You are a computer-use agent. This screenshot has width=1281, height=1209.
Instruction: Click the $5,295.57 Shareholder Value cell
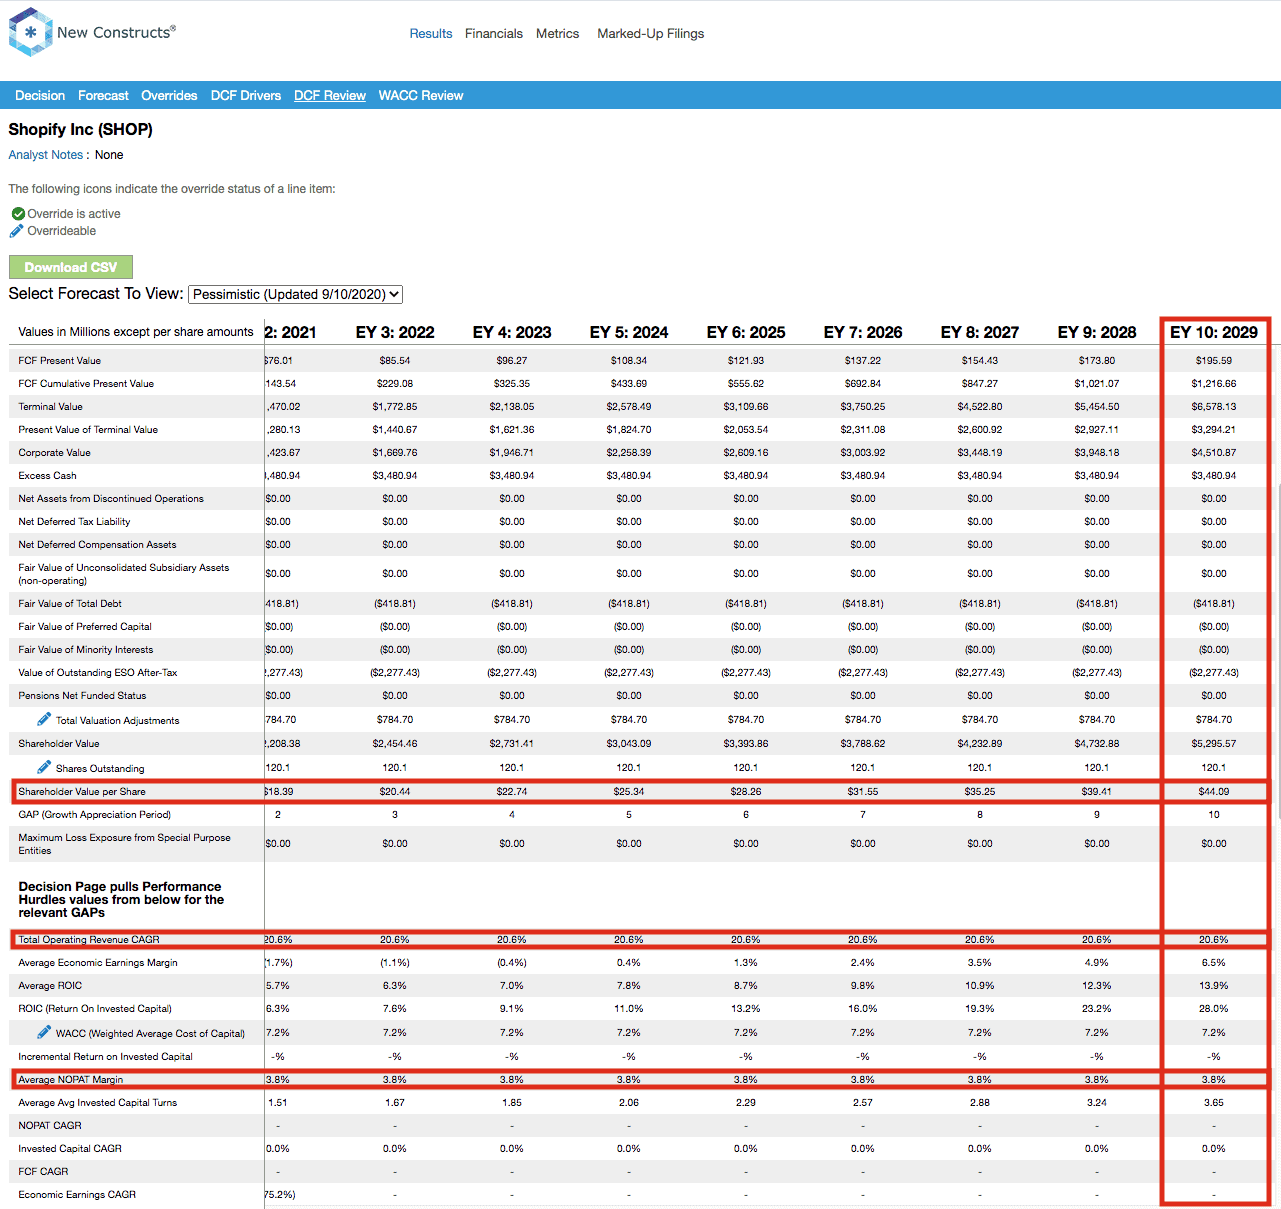pyautogui.click(x=1214, y=744)
